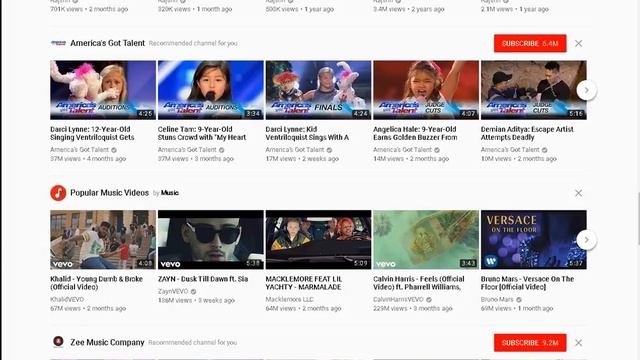Open America's Got Talent name under Demian Aditya video
Viewport: 640px width, 360px height.
pos(510,150)
